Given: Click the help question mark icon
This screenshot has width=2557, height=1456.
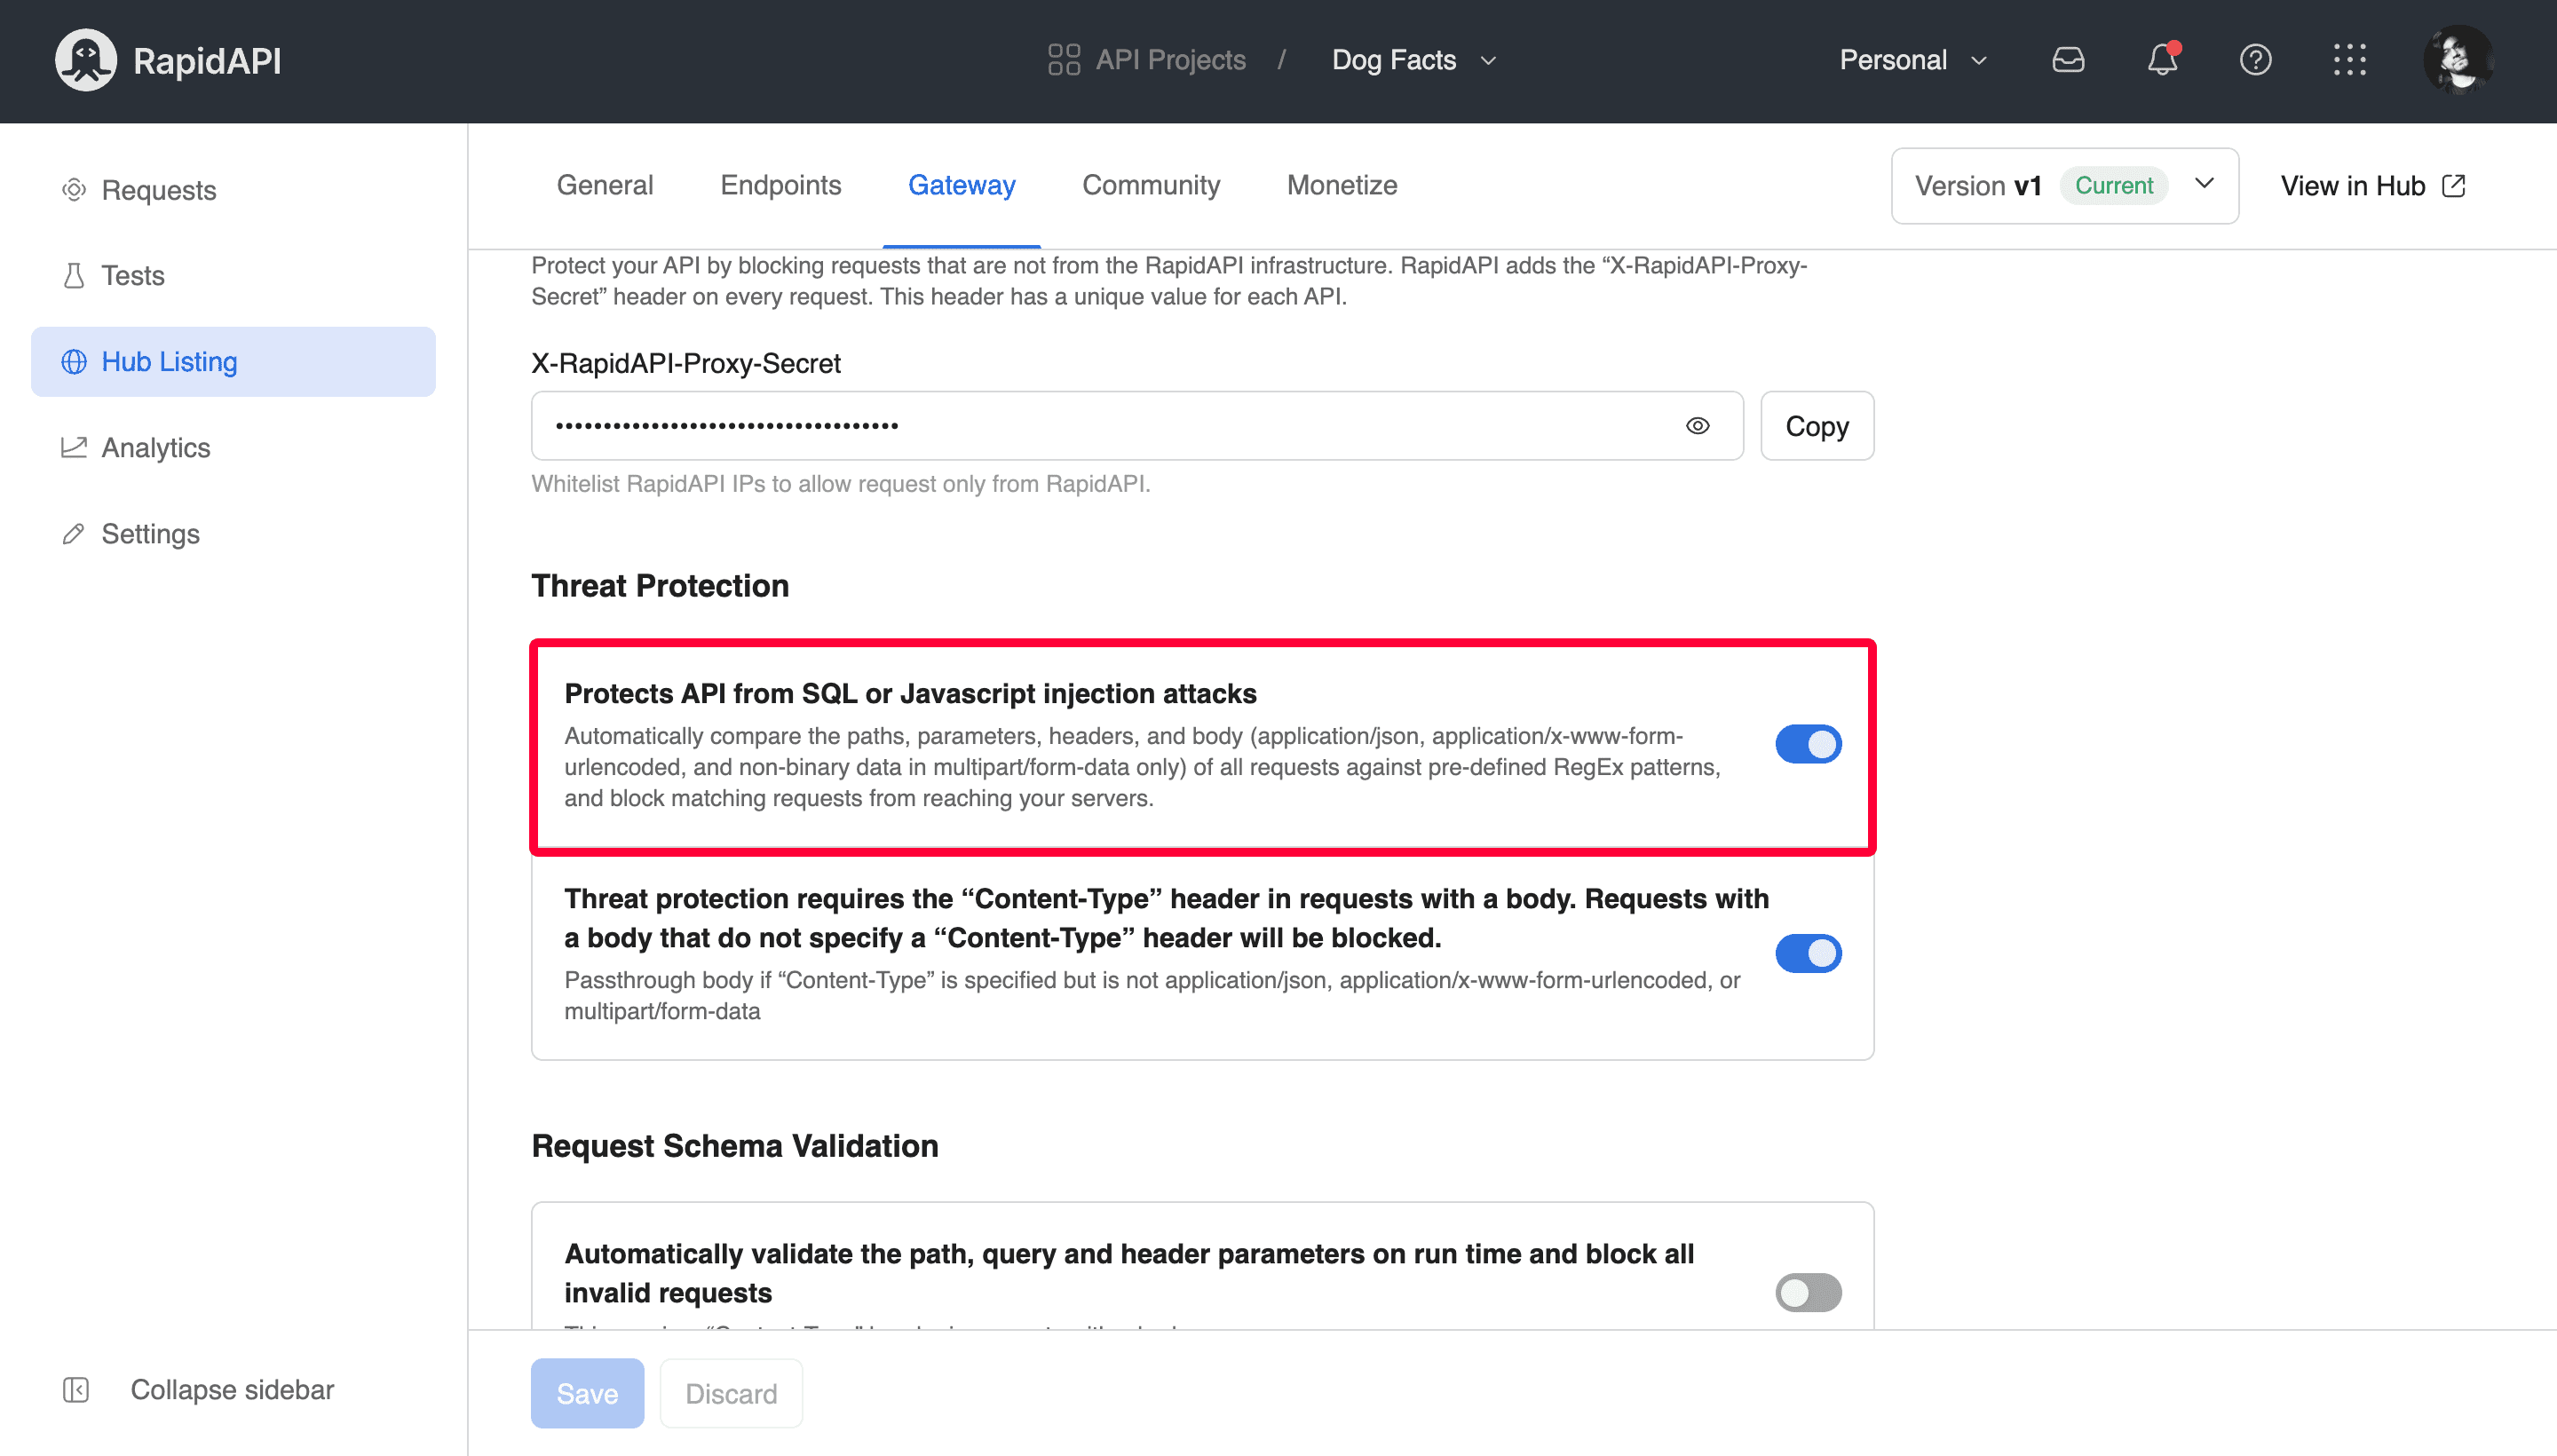Looking at the screenshot, I should pyautogui.click(x=2255, y=59).
